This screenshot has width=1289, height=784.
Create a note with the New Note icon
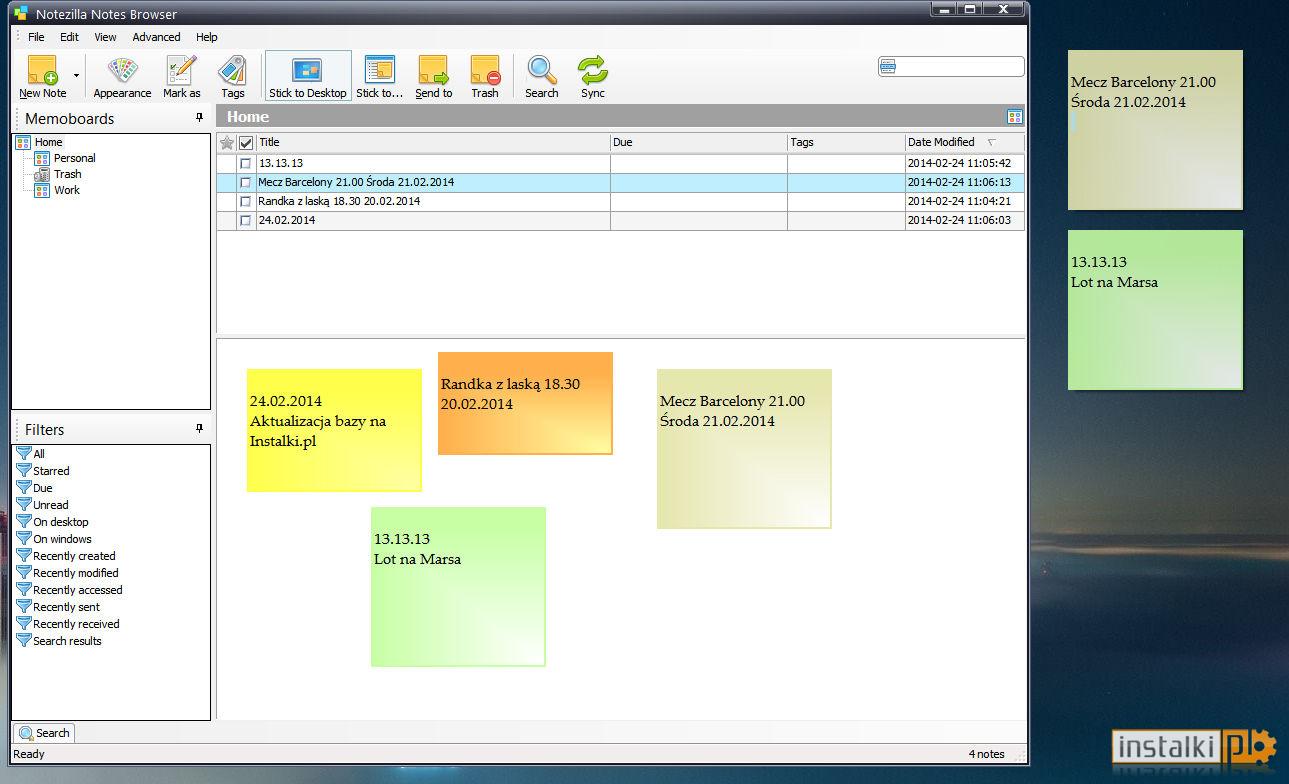pyautogui.click(x=42, y=77)
